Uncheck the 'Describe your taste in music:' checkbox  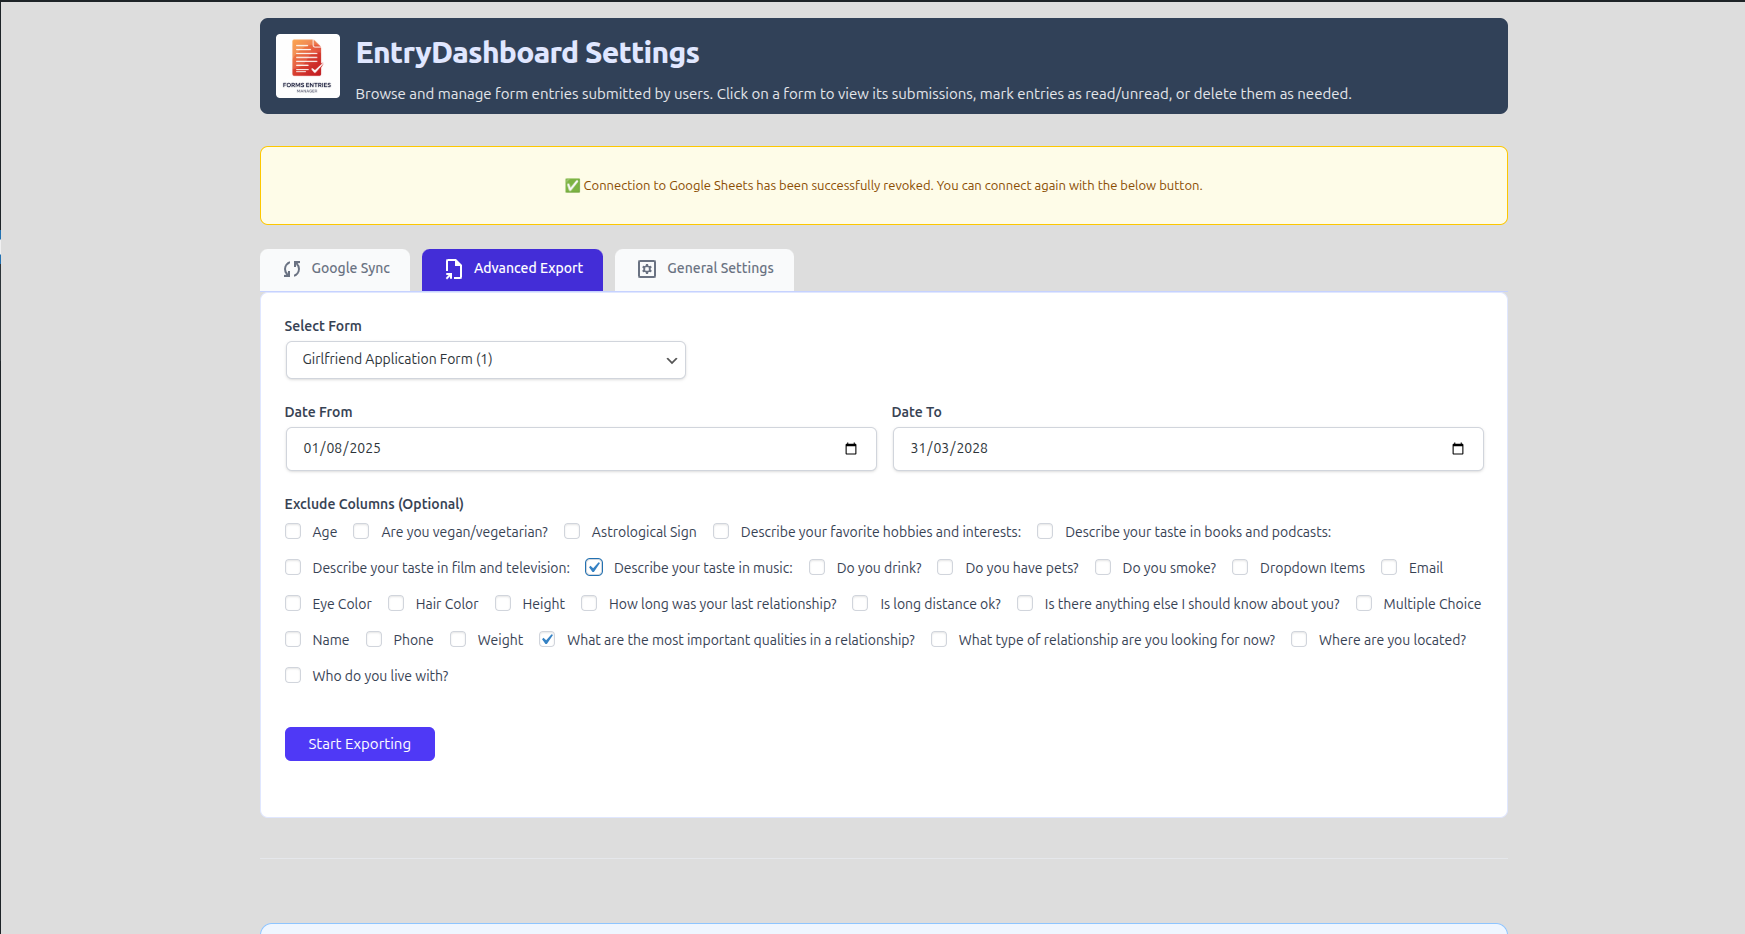click(x=594, y=567)
